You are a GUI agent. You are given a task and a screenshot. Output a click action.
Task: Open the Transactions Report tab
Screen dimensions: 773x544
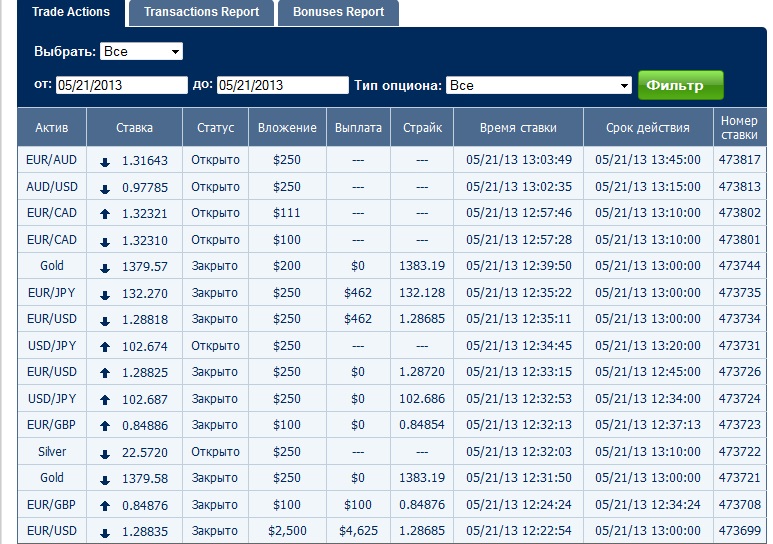click(201, 12)
